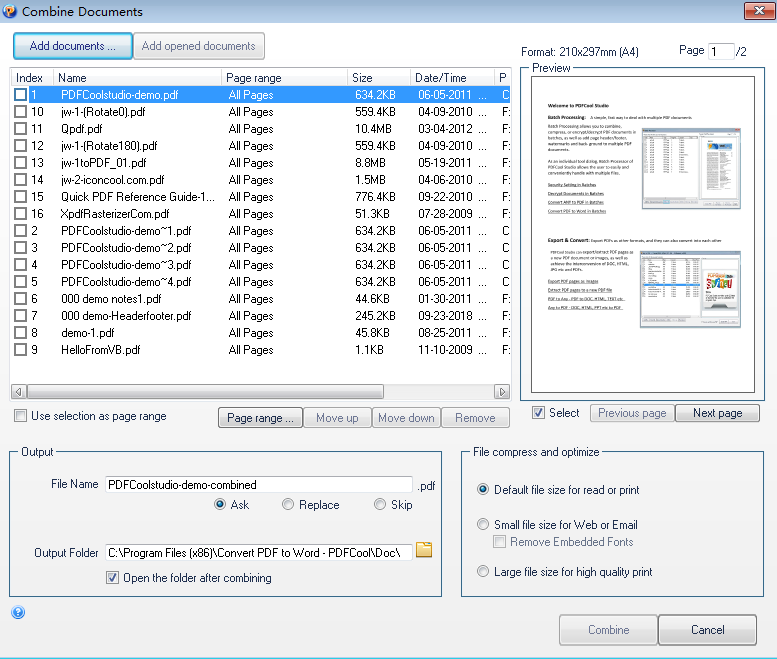
Task: Click the Remove button
Action: pyautogui.click(x=475, y=418)
